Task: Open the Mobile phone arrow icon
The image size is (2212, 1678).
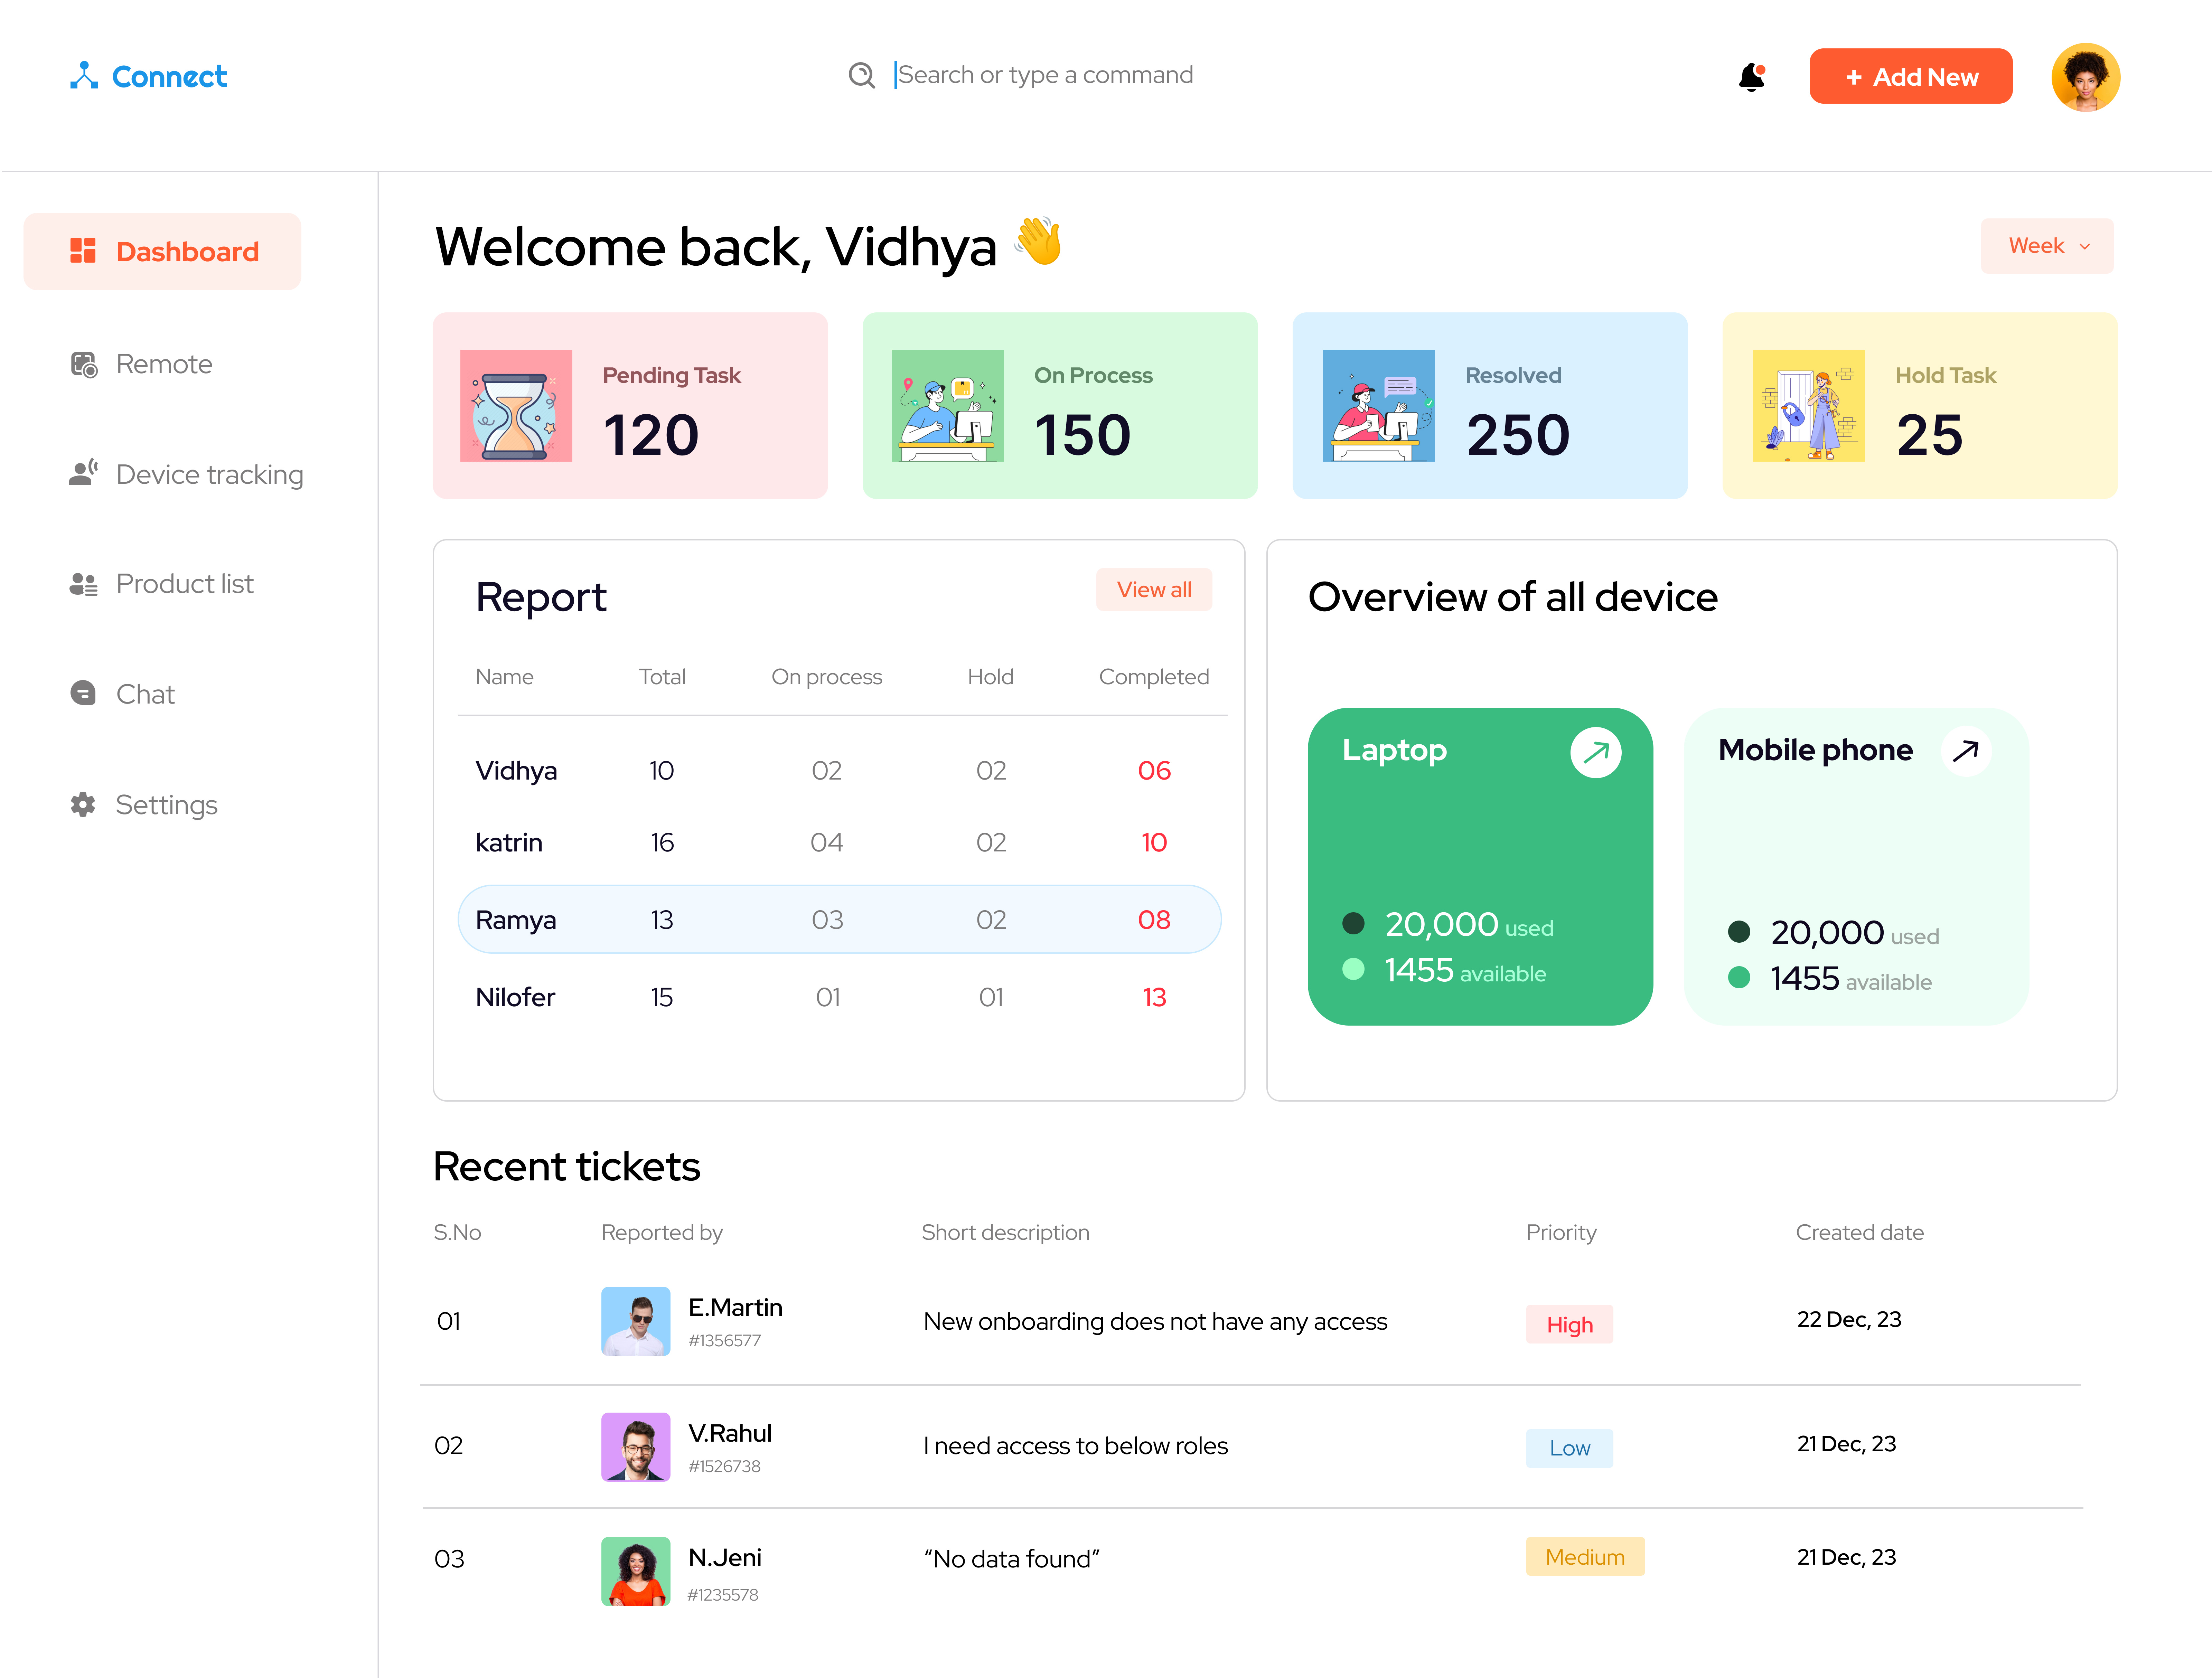Action: (1966, 751)
